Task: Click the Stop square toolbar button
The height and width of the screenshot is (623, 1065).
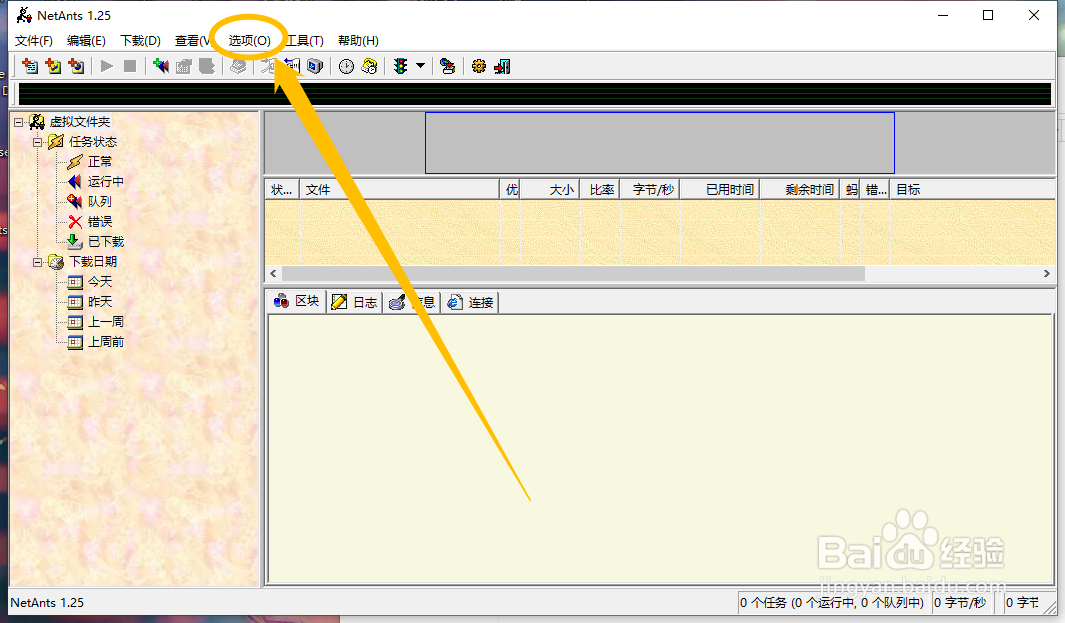Action: point(130,66)
